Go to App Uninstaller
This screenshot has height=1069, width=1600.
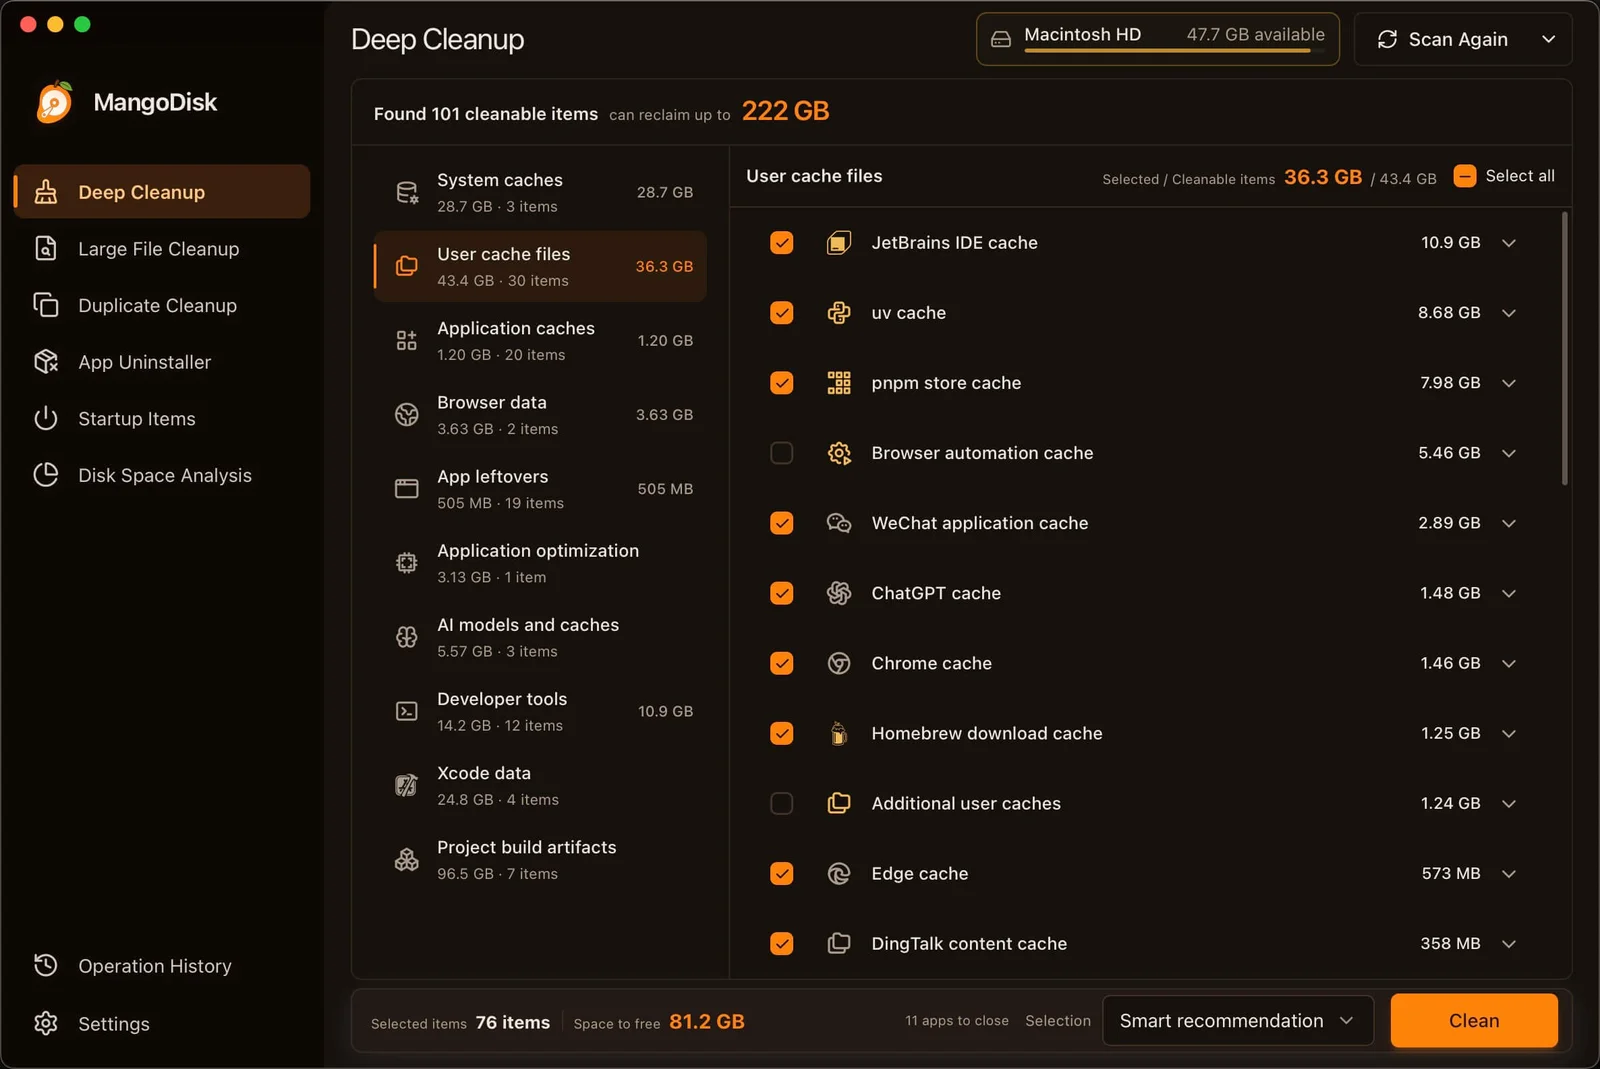coord(162,362)
